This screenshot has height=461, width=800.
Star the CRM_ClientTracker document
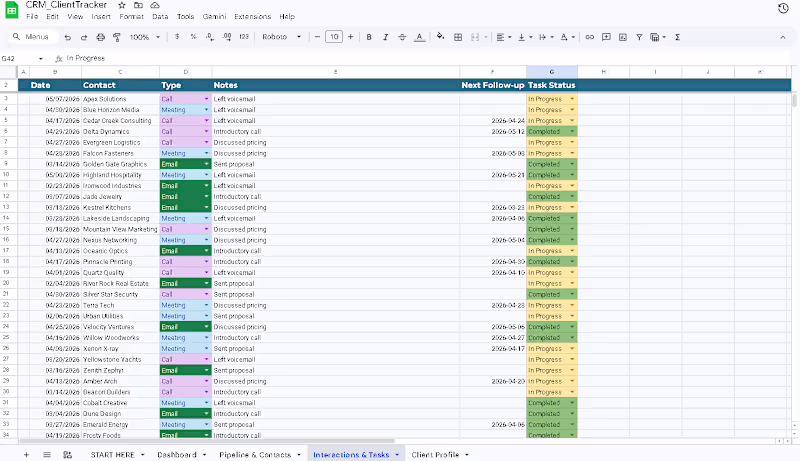(x=121, y=5)
